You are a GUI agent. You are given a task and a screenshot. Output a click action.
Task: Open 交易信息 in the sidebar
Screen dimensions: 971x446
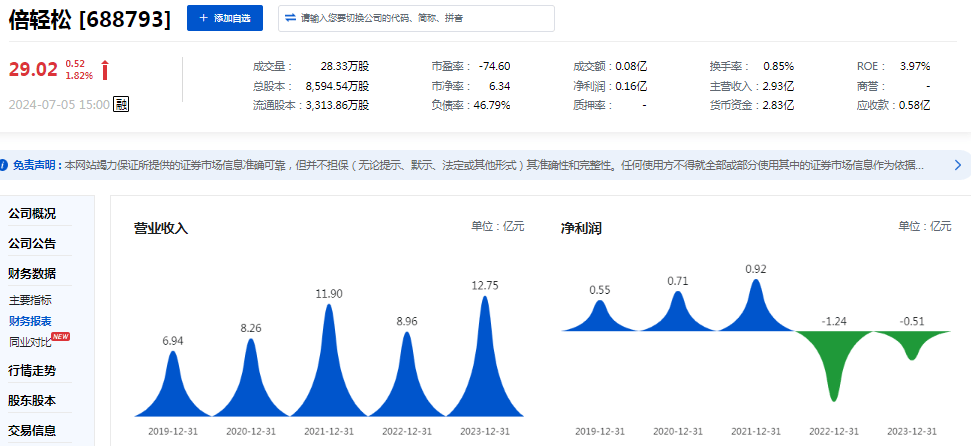point(32,431)
